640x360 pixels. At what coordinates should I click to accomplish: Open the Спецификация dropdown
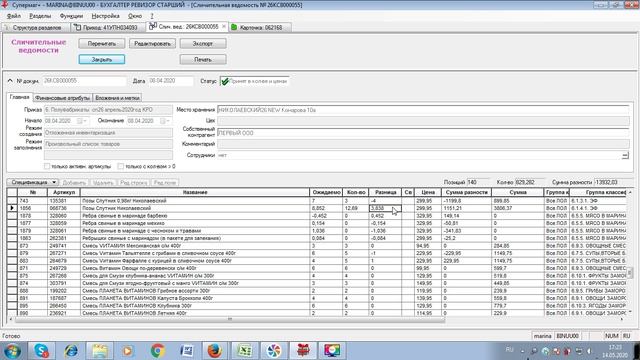pyautogui.click(x=32, y=182)
